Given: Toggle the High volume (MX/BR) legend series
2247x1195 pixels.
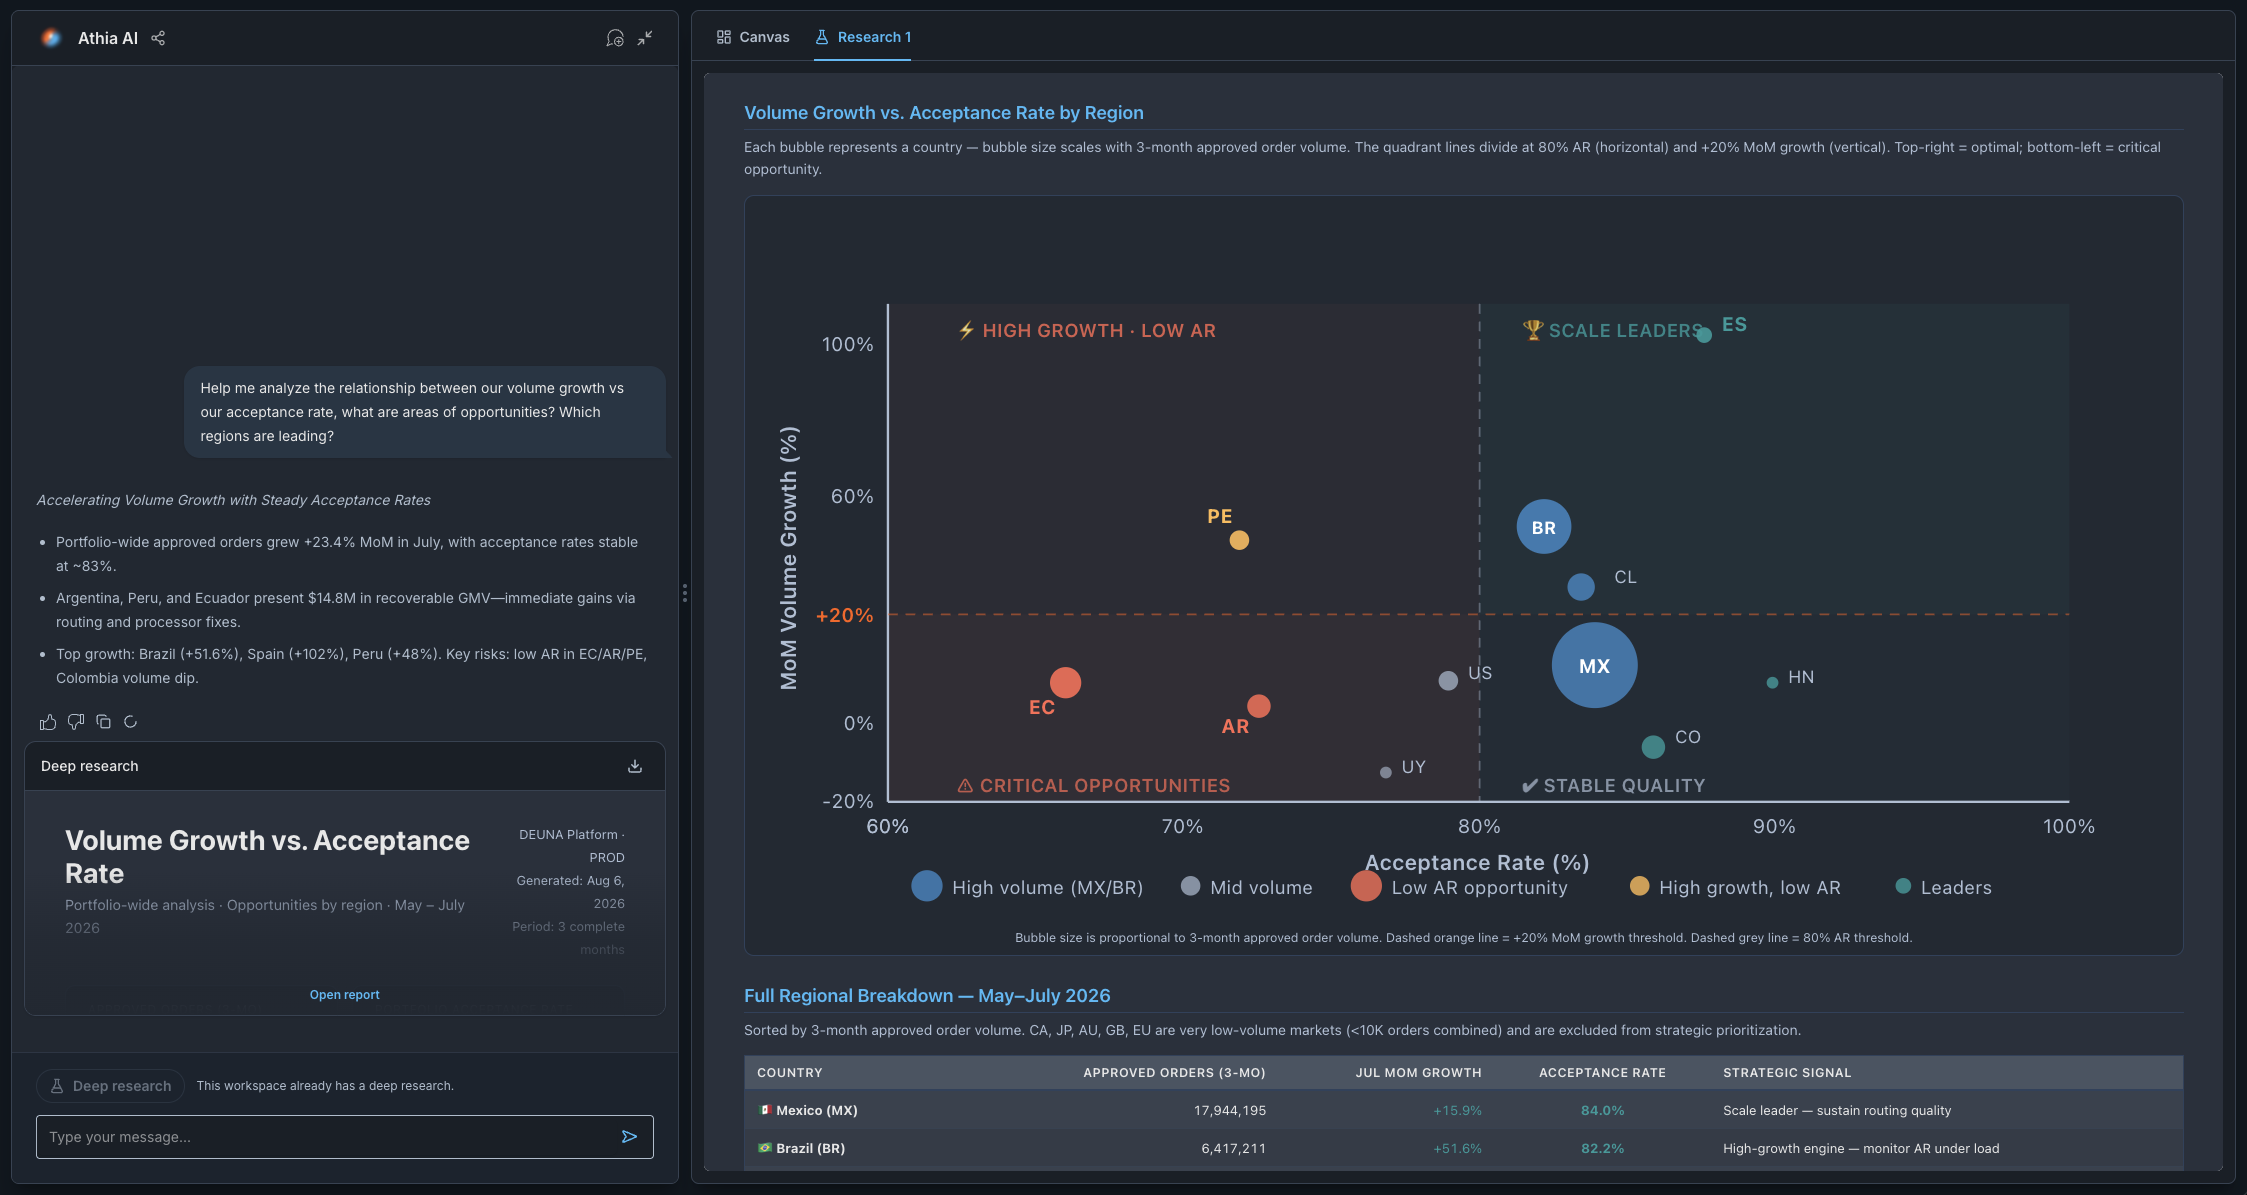Looking at the screenshot, I should click(1027, 887).
